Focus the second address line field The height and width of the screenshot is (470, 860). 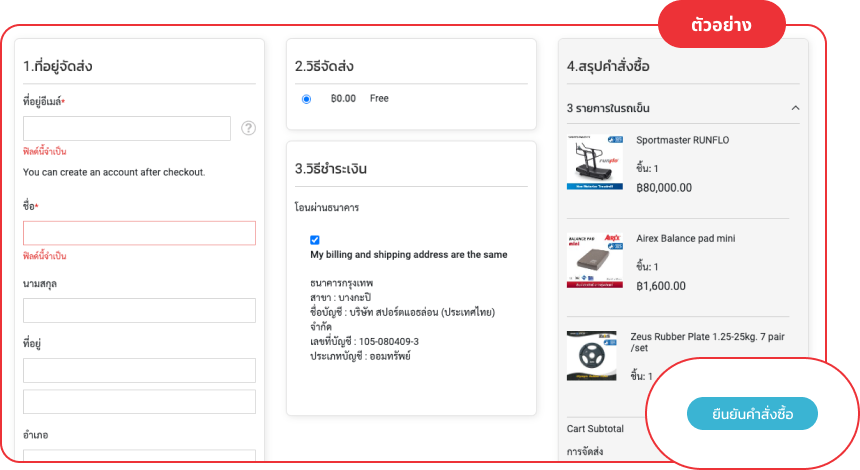pyautogui.click(x=139, y=401)
